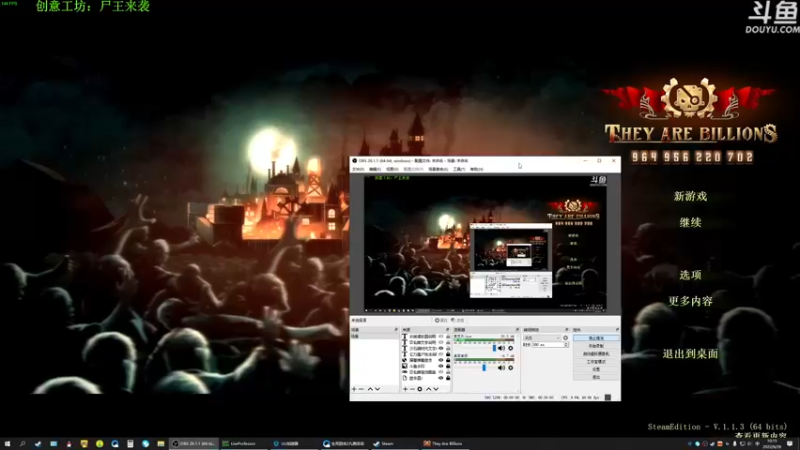This screenshot has width=800, height=450.
Task: Open the 场景集合 menu in OBS
Action: (438, 169)
